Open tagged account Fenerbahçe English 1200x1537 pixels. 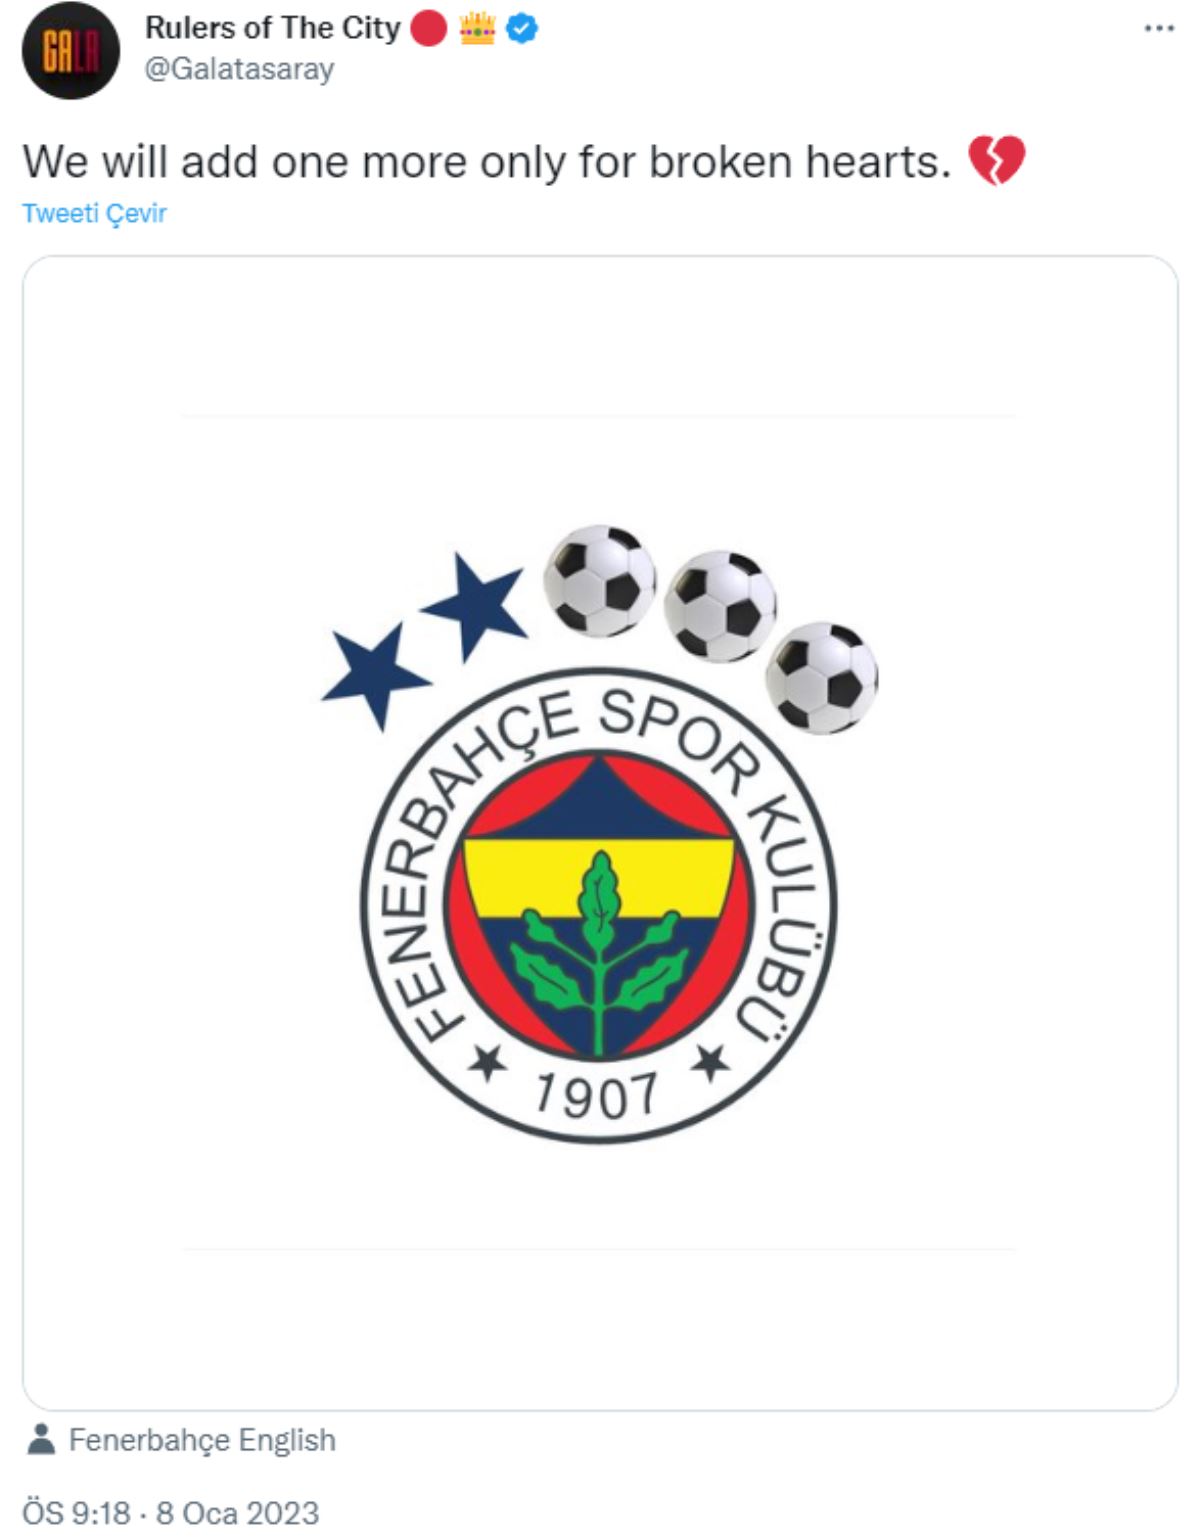click(x=202, y=1439)
